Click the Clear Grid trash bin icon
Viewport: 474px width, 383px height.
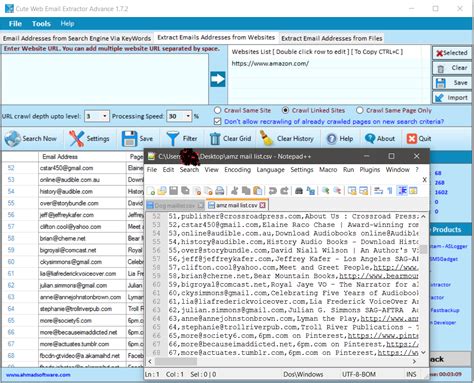tap(215, 139)
